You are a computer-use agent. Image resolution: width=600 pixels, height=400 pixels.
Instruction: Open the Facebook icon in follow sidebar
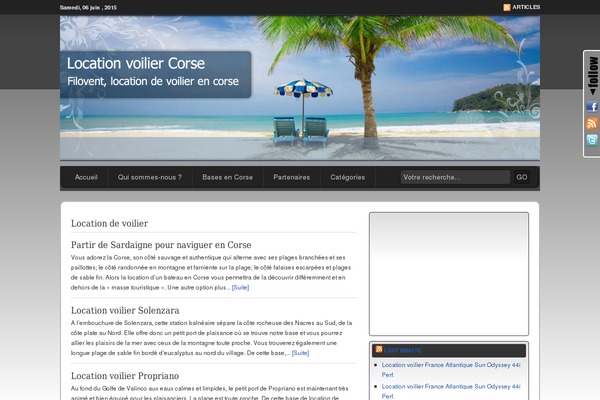[x=592, y=106]
